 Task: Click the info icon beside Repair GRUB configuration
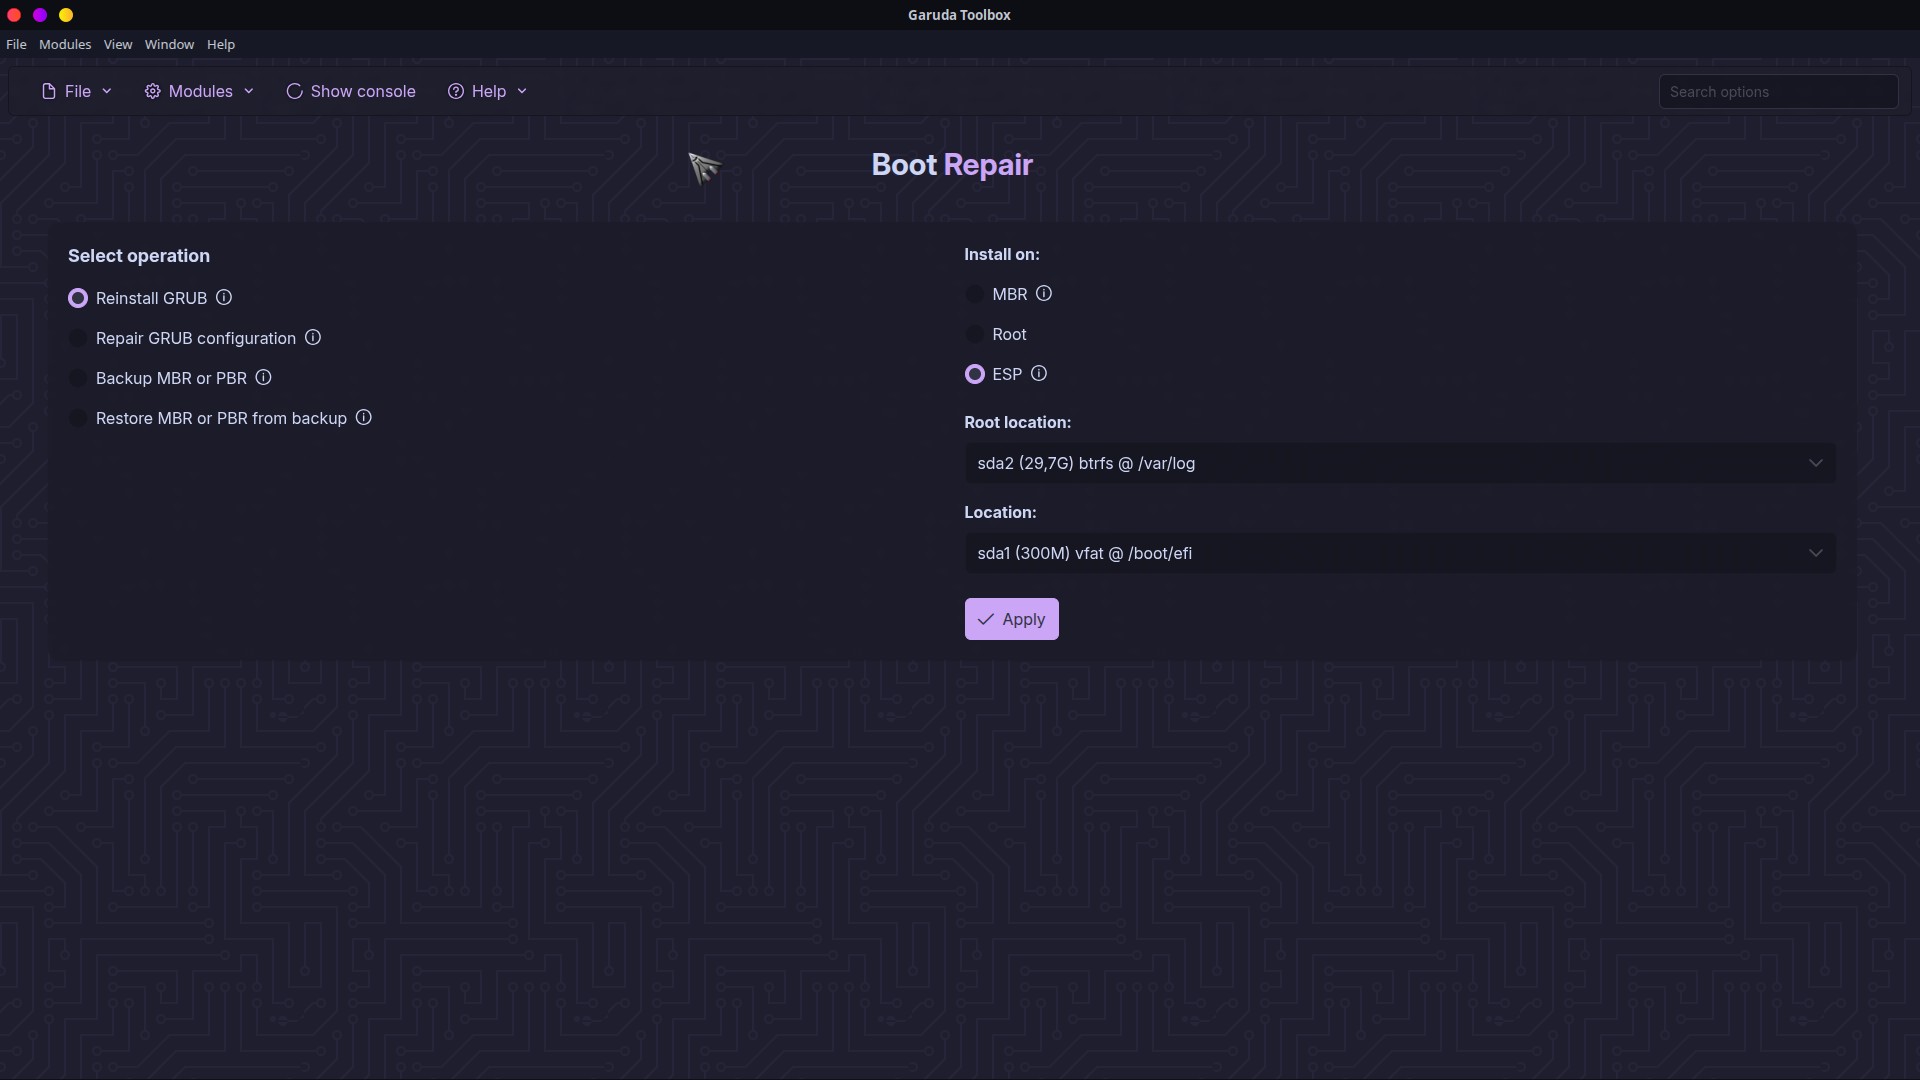[x=313, y=337]
